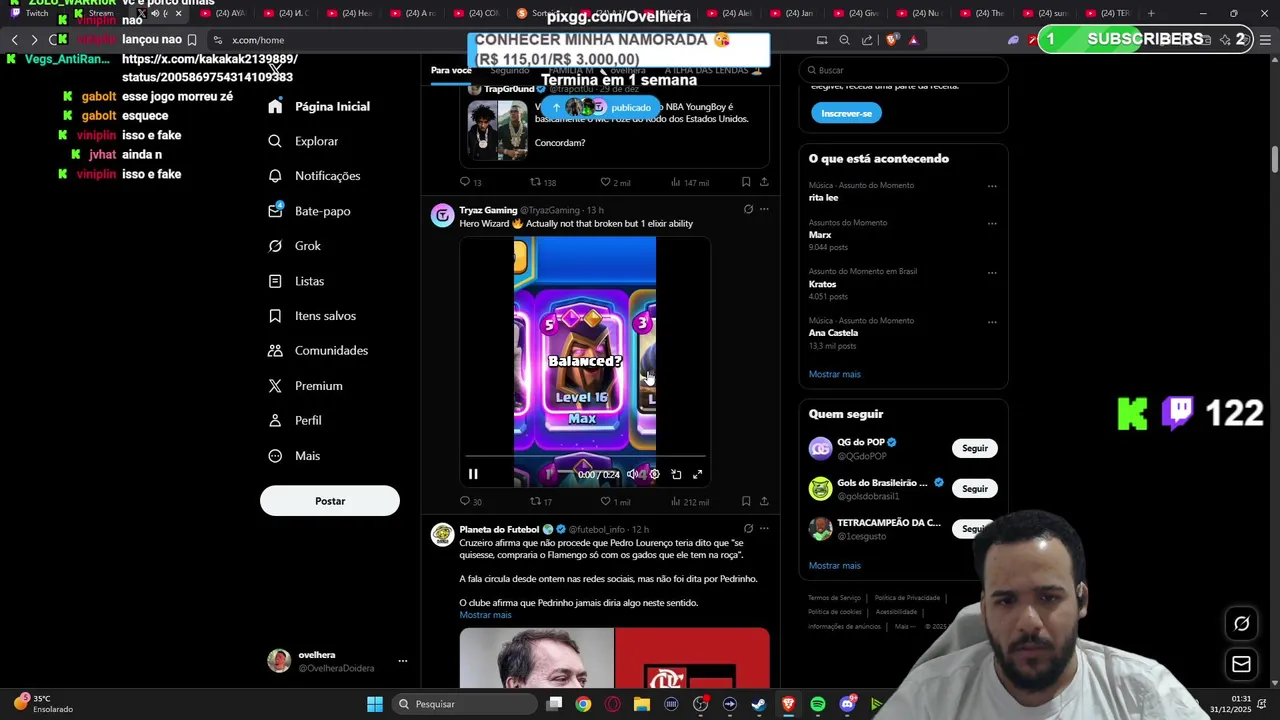
Task: Open Windows Start menu
Action: (375, 704)
